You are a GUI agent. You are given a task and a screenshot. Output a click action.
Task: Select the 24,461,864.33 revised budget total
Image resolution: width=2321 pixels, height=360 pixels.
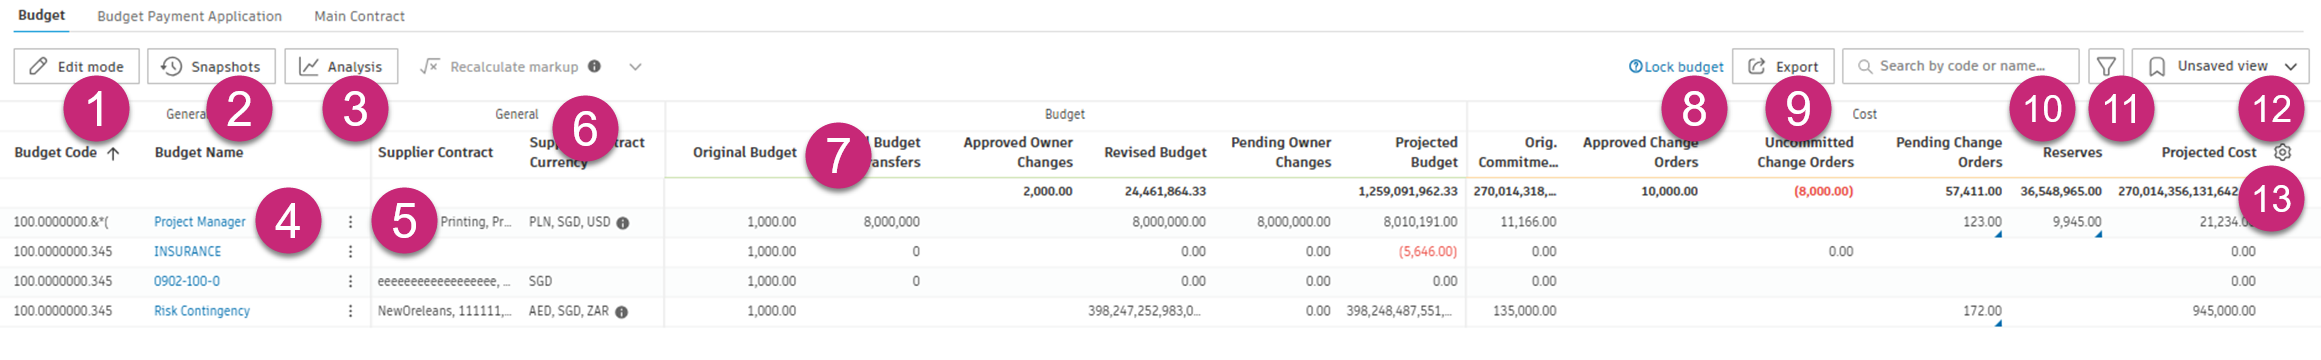pos(1165,192)
